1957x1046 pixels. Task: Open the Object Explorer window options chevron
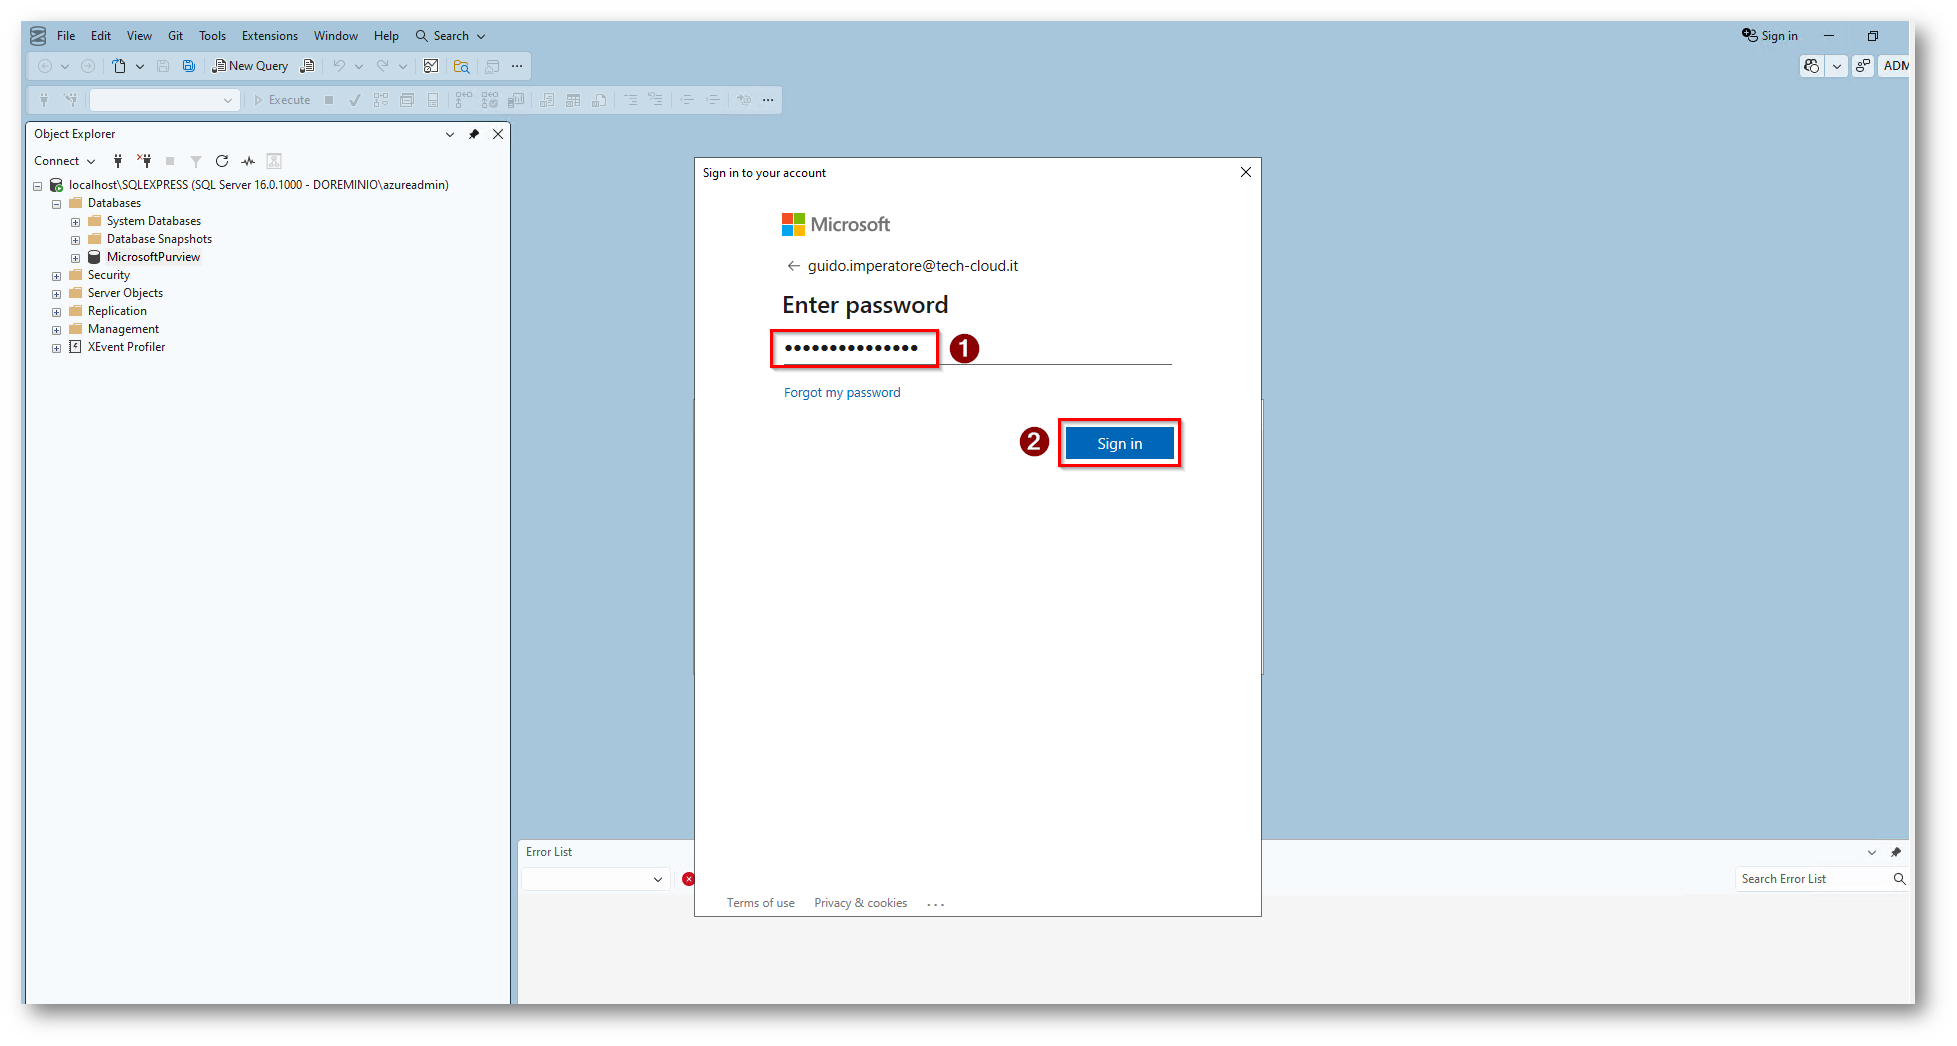(x=450, y=134)
